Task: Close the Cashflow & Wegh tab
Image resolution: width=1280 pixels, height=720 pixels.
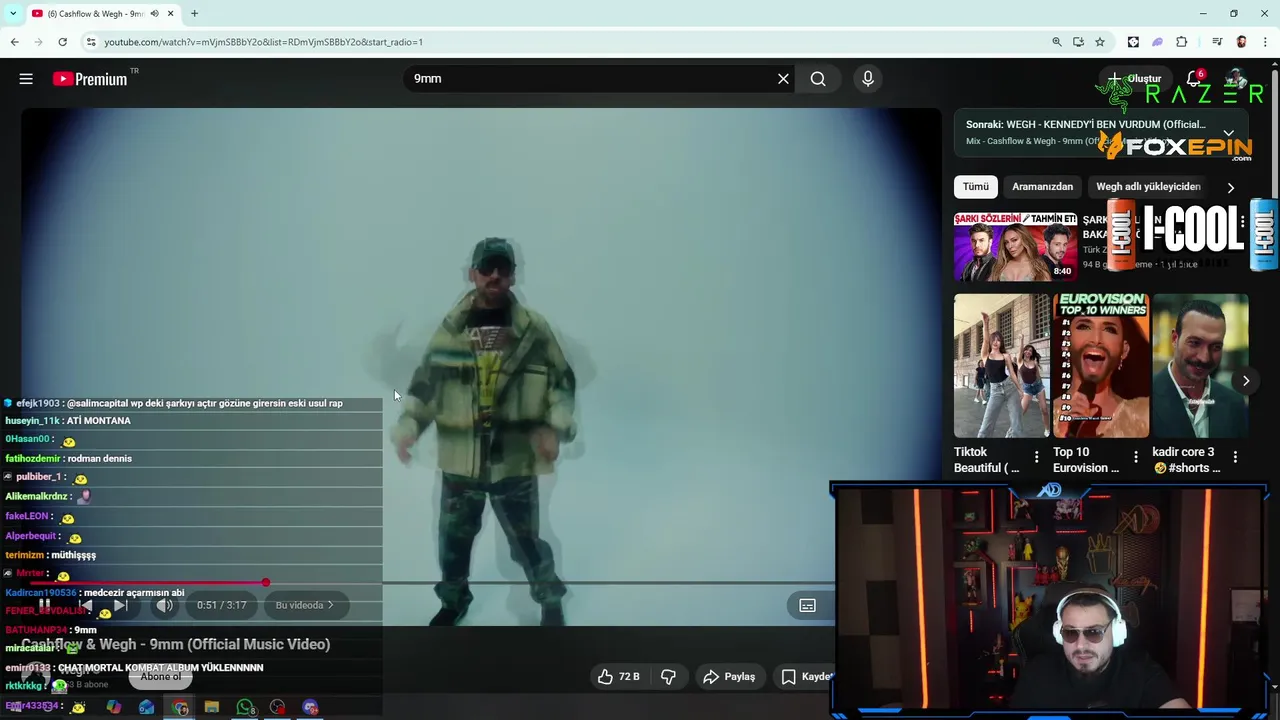Action: [170, 14]
